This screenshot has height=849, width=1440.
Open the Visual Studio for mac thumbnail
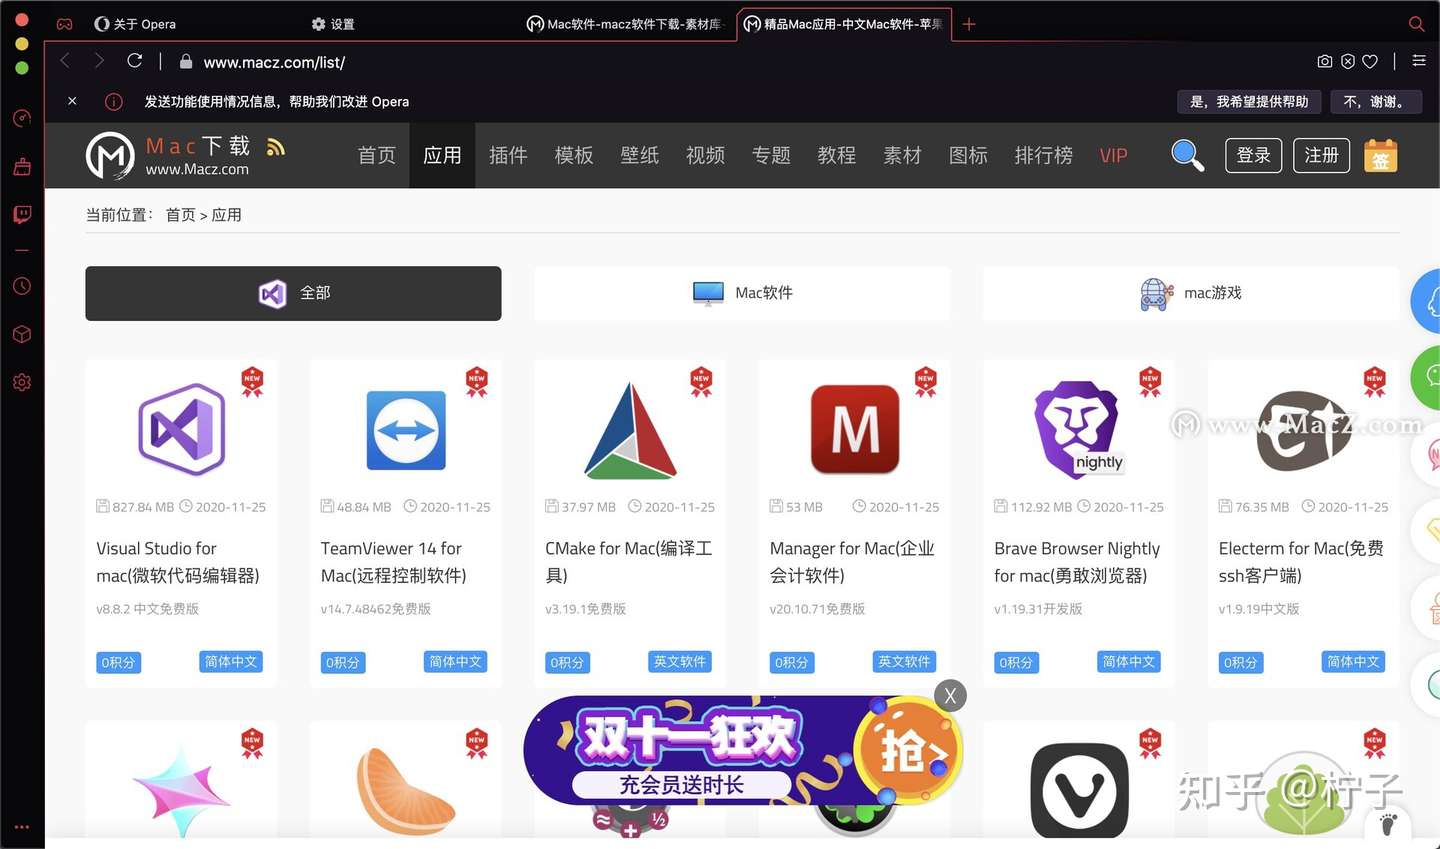tap(181, 429)
